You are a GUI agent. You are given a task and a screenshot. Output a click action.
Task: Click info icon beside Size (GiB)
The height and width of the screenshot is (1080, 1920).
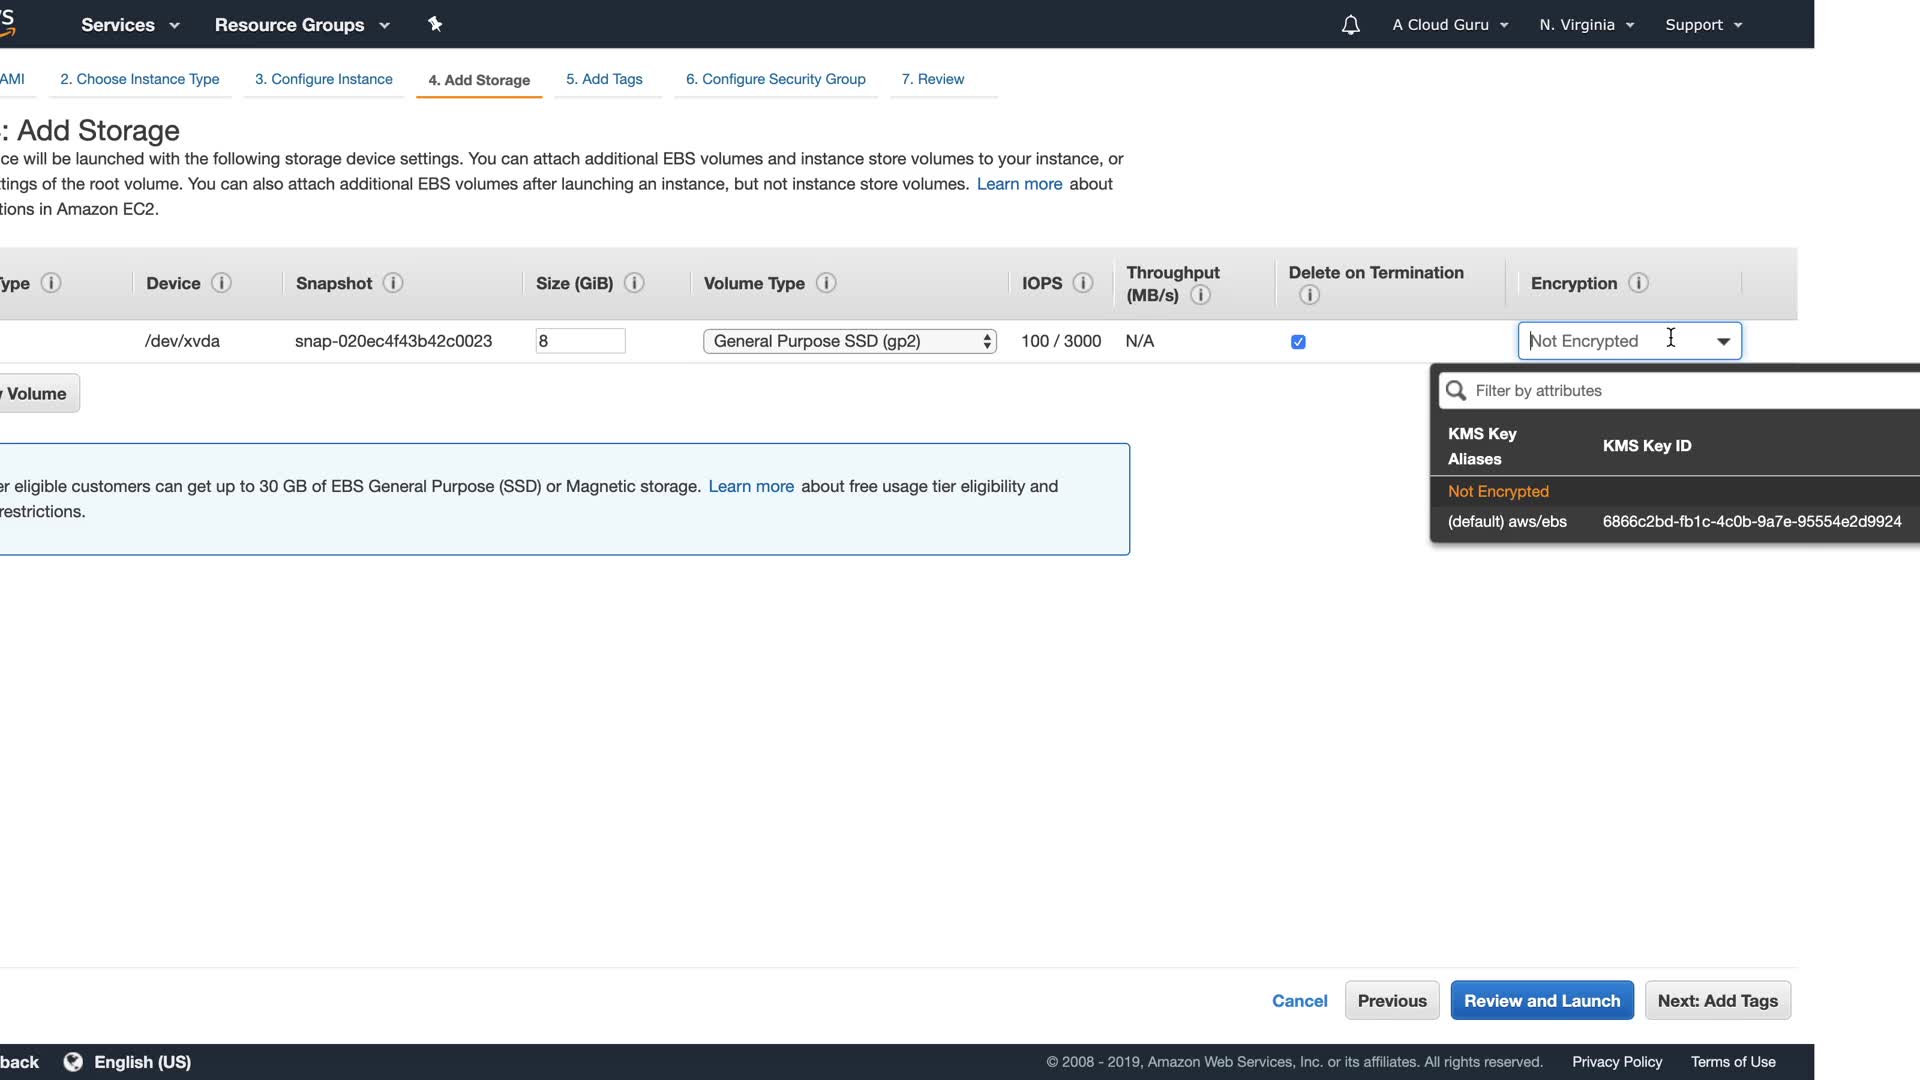point(634,283)
